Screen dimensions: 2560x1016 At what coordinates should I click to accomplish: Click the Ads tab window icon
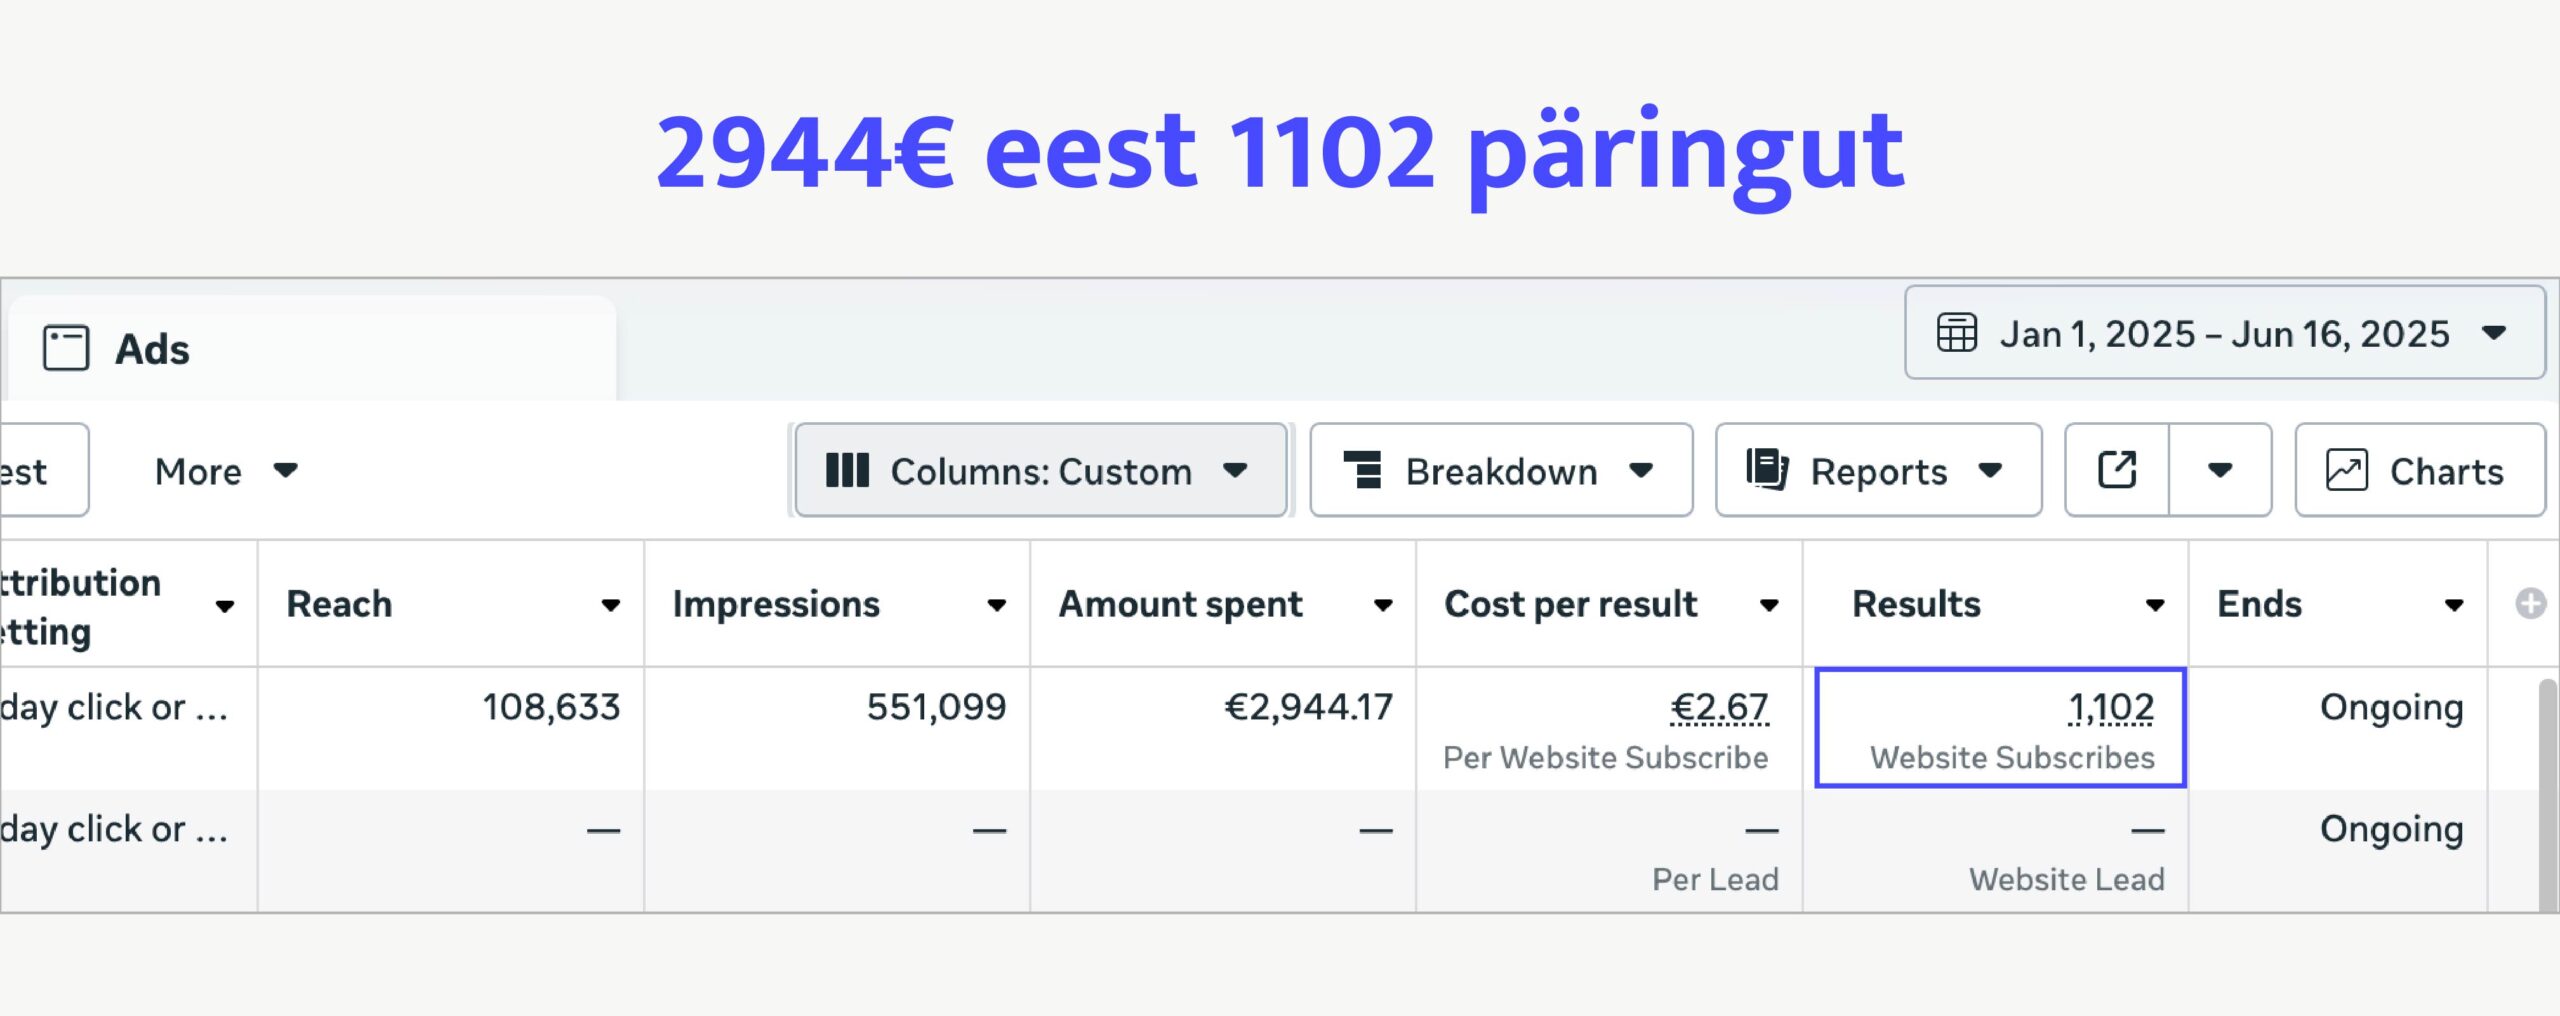(66, 349)
